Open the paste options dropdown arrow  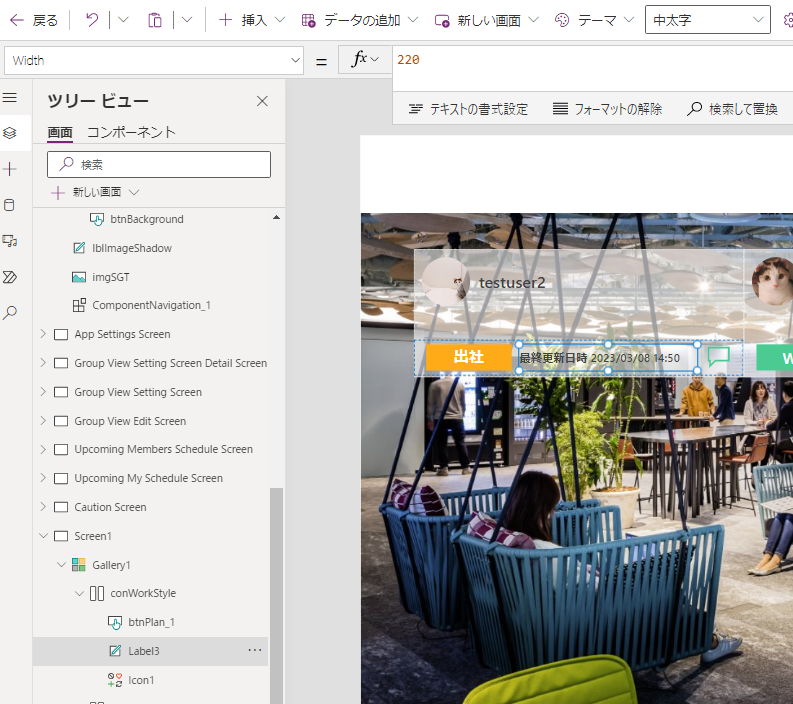[x=187, y=20]
